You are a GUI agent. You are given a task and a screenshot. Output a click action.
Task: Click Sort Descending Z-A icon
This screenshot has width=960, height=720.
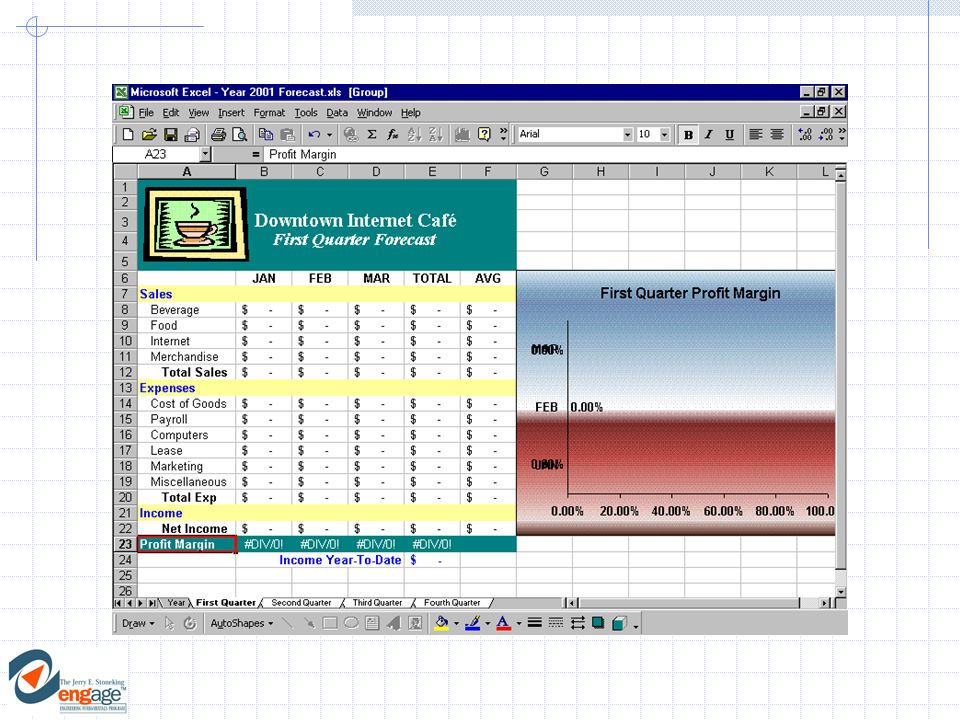(x=436, y=134)
